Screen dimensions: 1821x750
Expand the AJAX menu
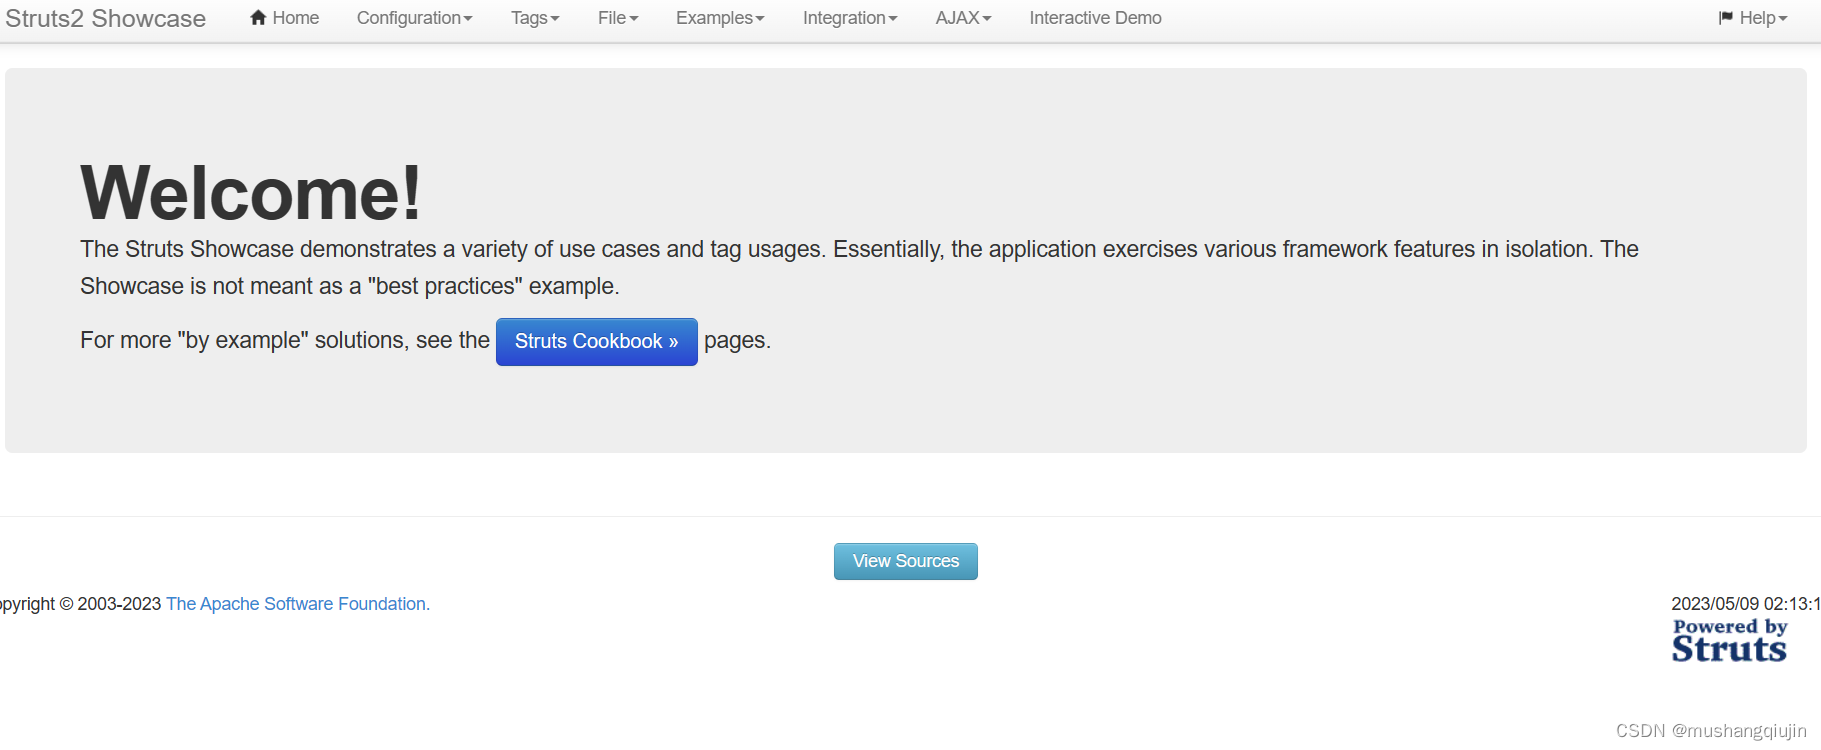[x=963, y=18]
